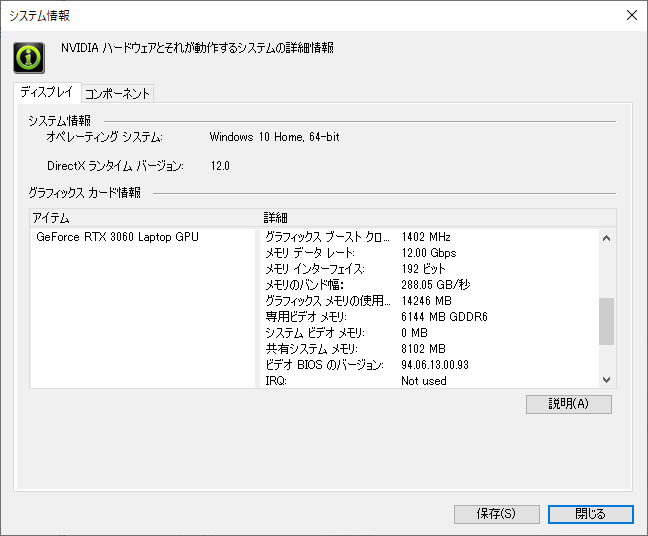This screenshot has width=648, height=536.
Task: Click the 8102 MB value
Action: click(x=423, y=349)
